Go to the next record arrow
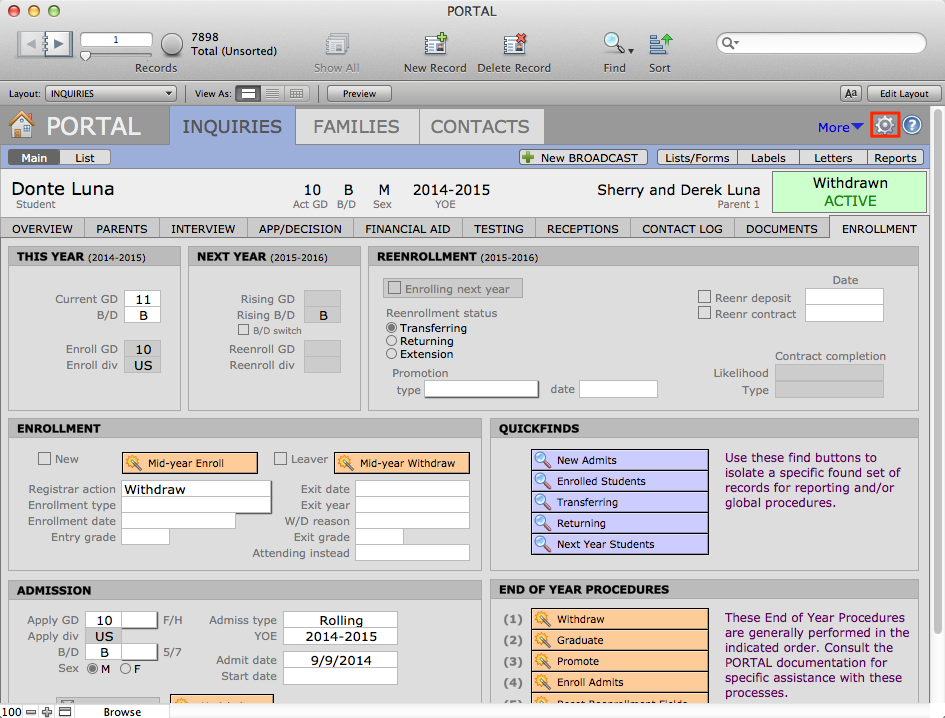Screen dimensions: 945x718 58,43
